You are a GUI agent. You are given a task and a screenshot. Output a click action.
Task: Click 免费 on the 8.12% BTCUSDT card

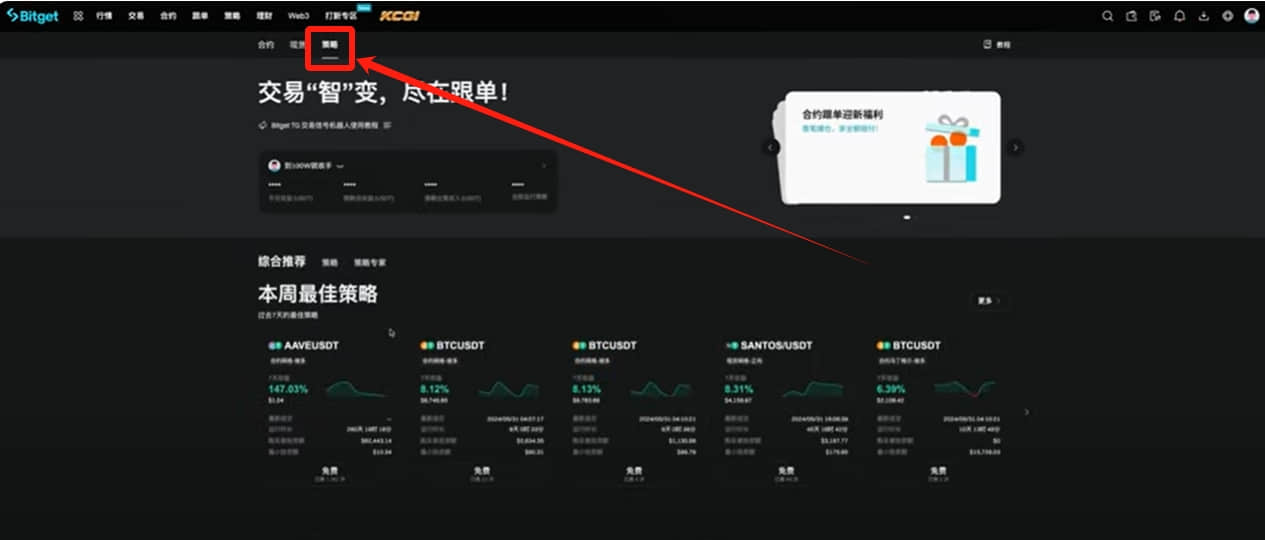[482, 471]
